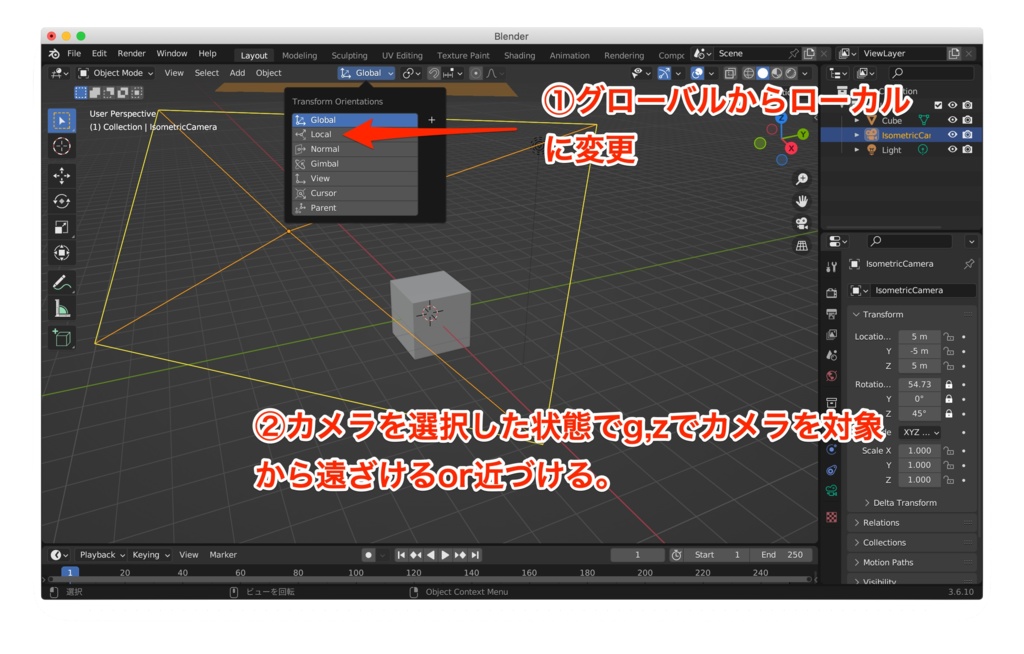Click the Rotation X value field showing 54.73
1024x654 pixels.
click(x=921, y=383)
